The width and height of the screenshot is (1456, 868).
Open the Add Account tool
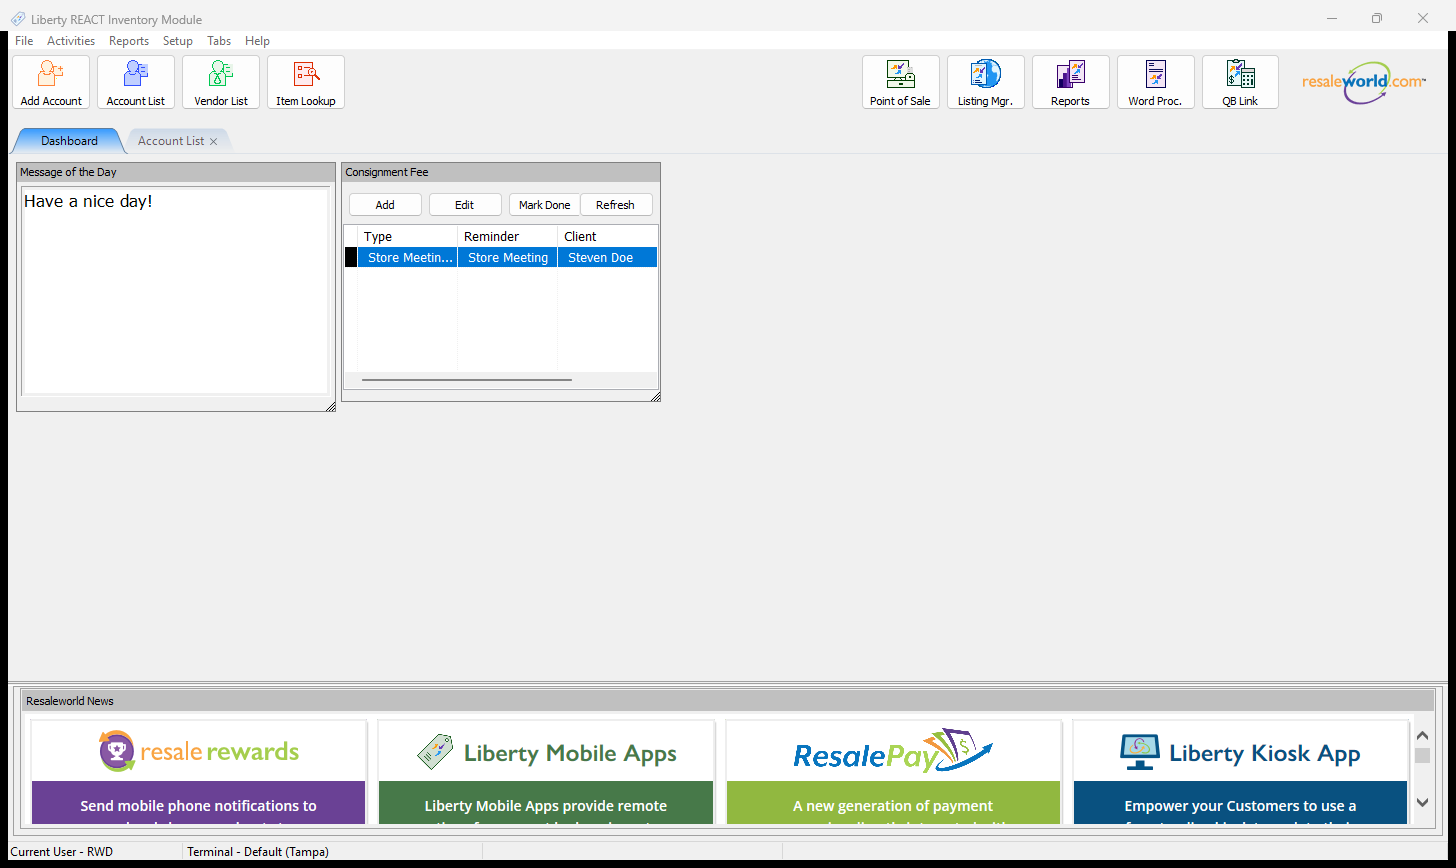(51, 82)
